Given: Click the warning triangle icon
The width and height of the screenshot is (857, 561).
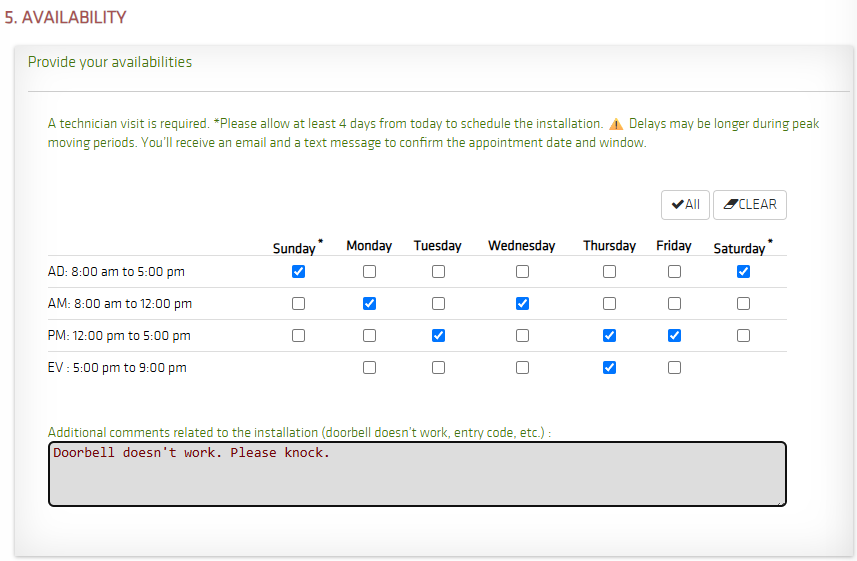Looking at the screenshot, I should pos(616,124).
